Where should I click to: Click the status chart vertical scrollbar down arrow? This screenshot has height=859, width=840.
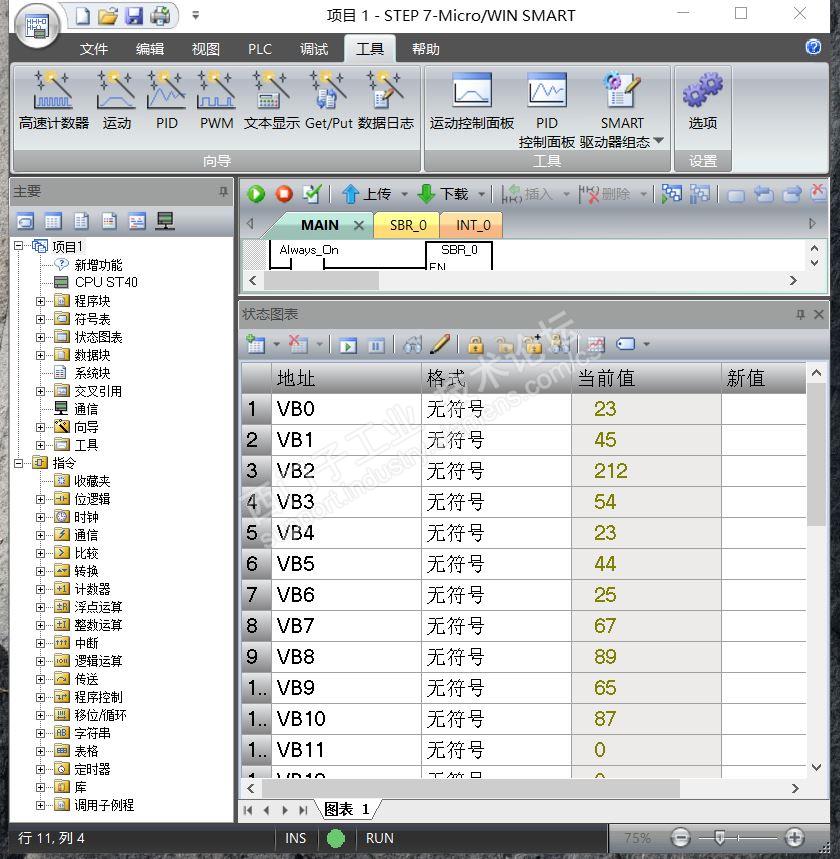point(816,767)
